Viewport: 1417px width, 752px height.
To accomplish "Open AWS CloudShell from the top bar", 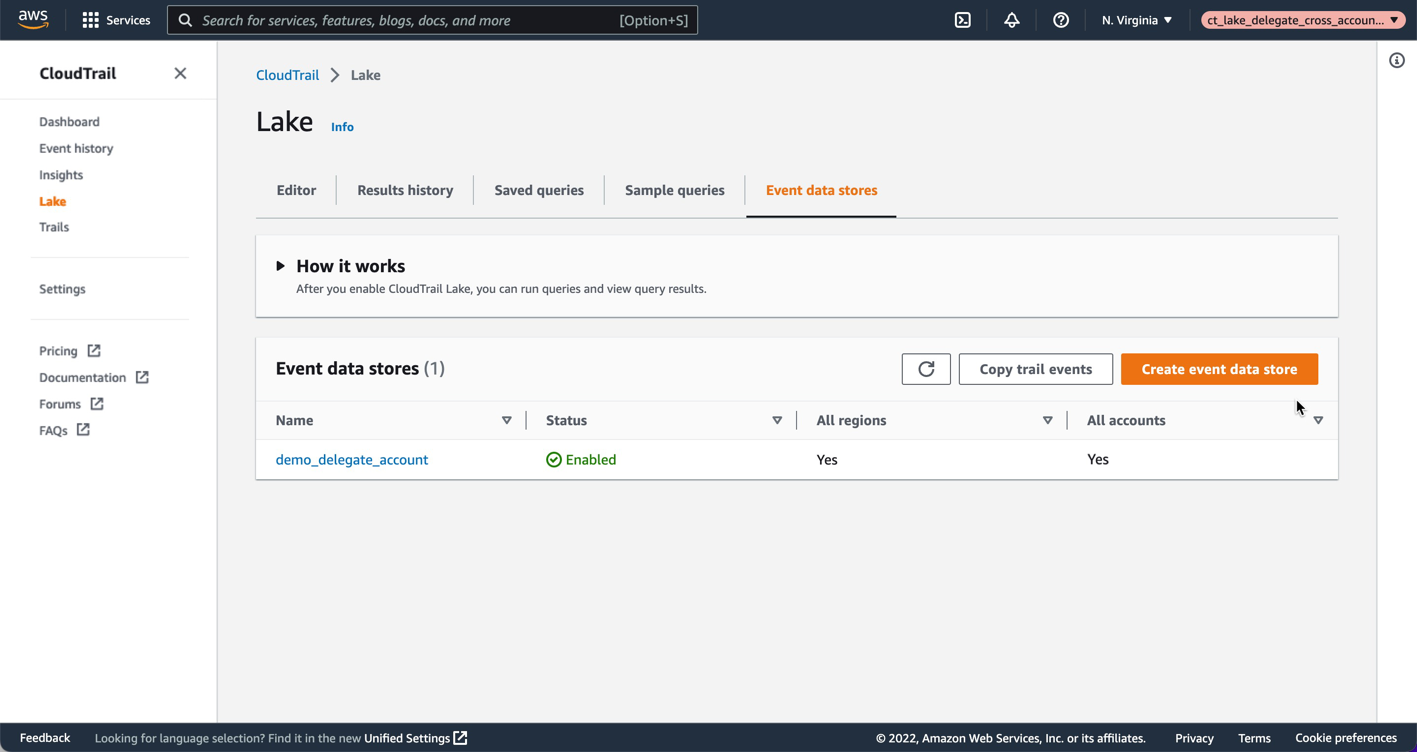I will point(962,19).
